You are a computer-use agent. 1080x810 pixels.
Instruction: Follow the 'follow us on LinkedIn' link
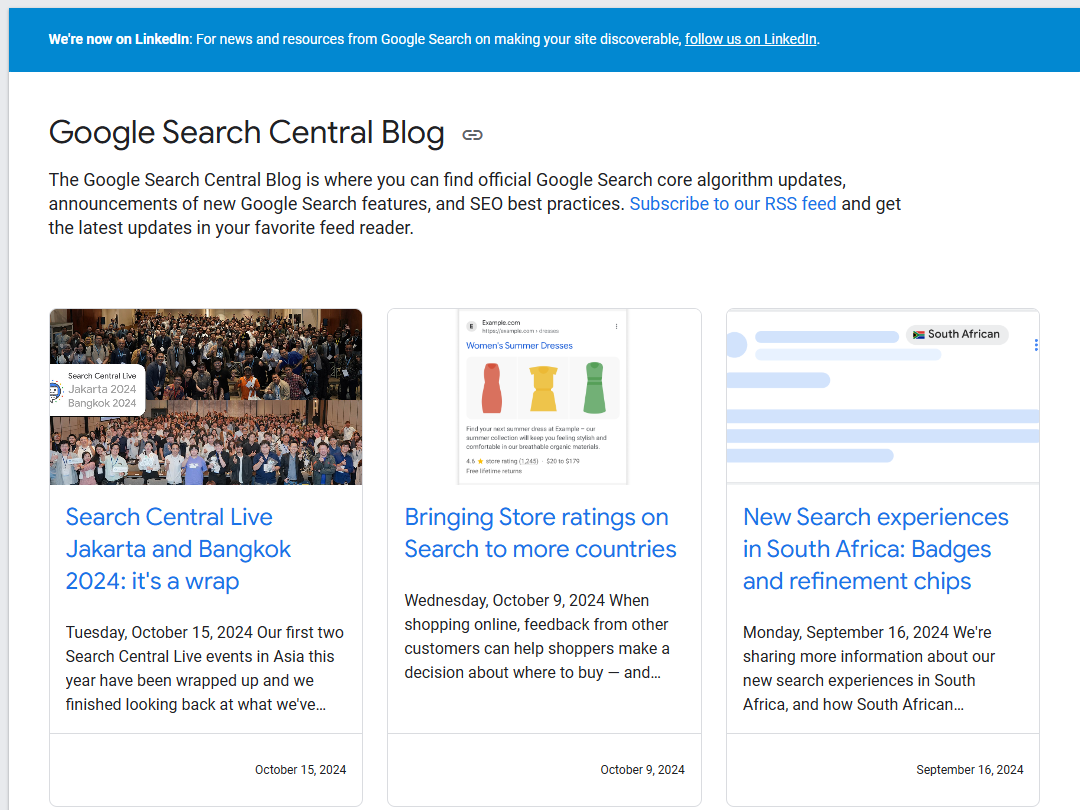[750, 39]
